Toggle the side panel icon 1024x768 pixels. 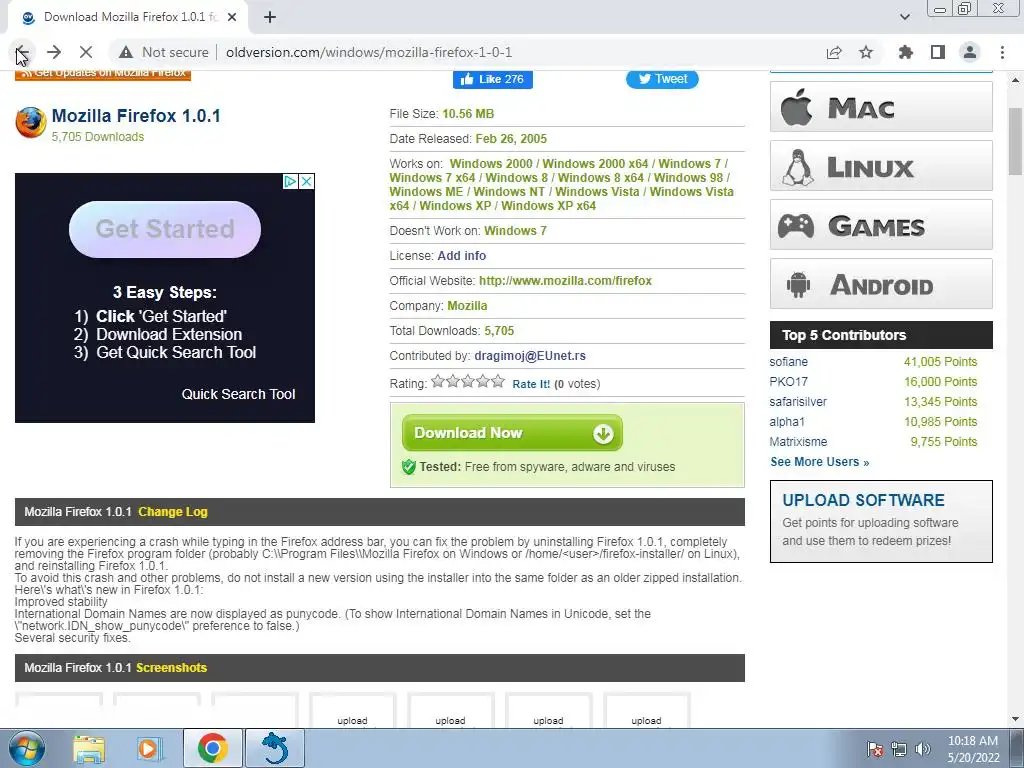938,52
